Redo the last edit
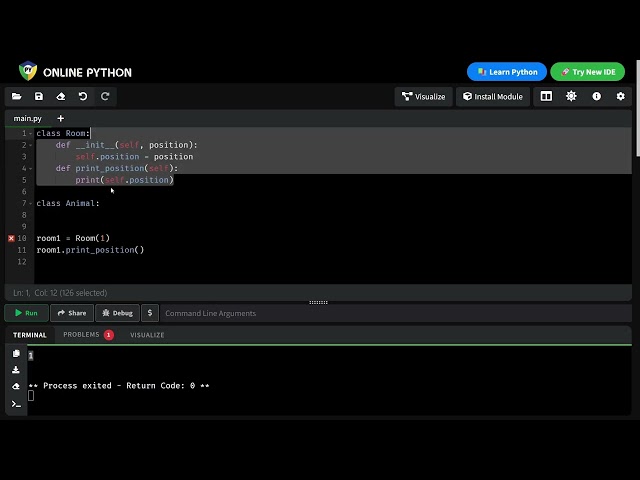 (105, 96)
